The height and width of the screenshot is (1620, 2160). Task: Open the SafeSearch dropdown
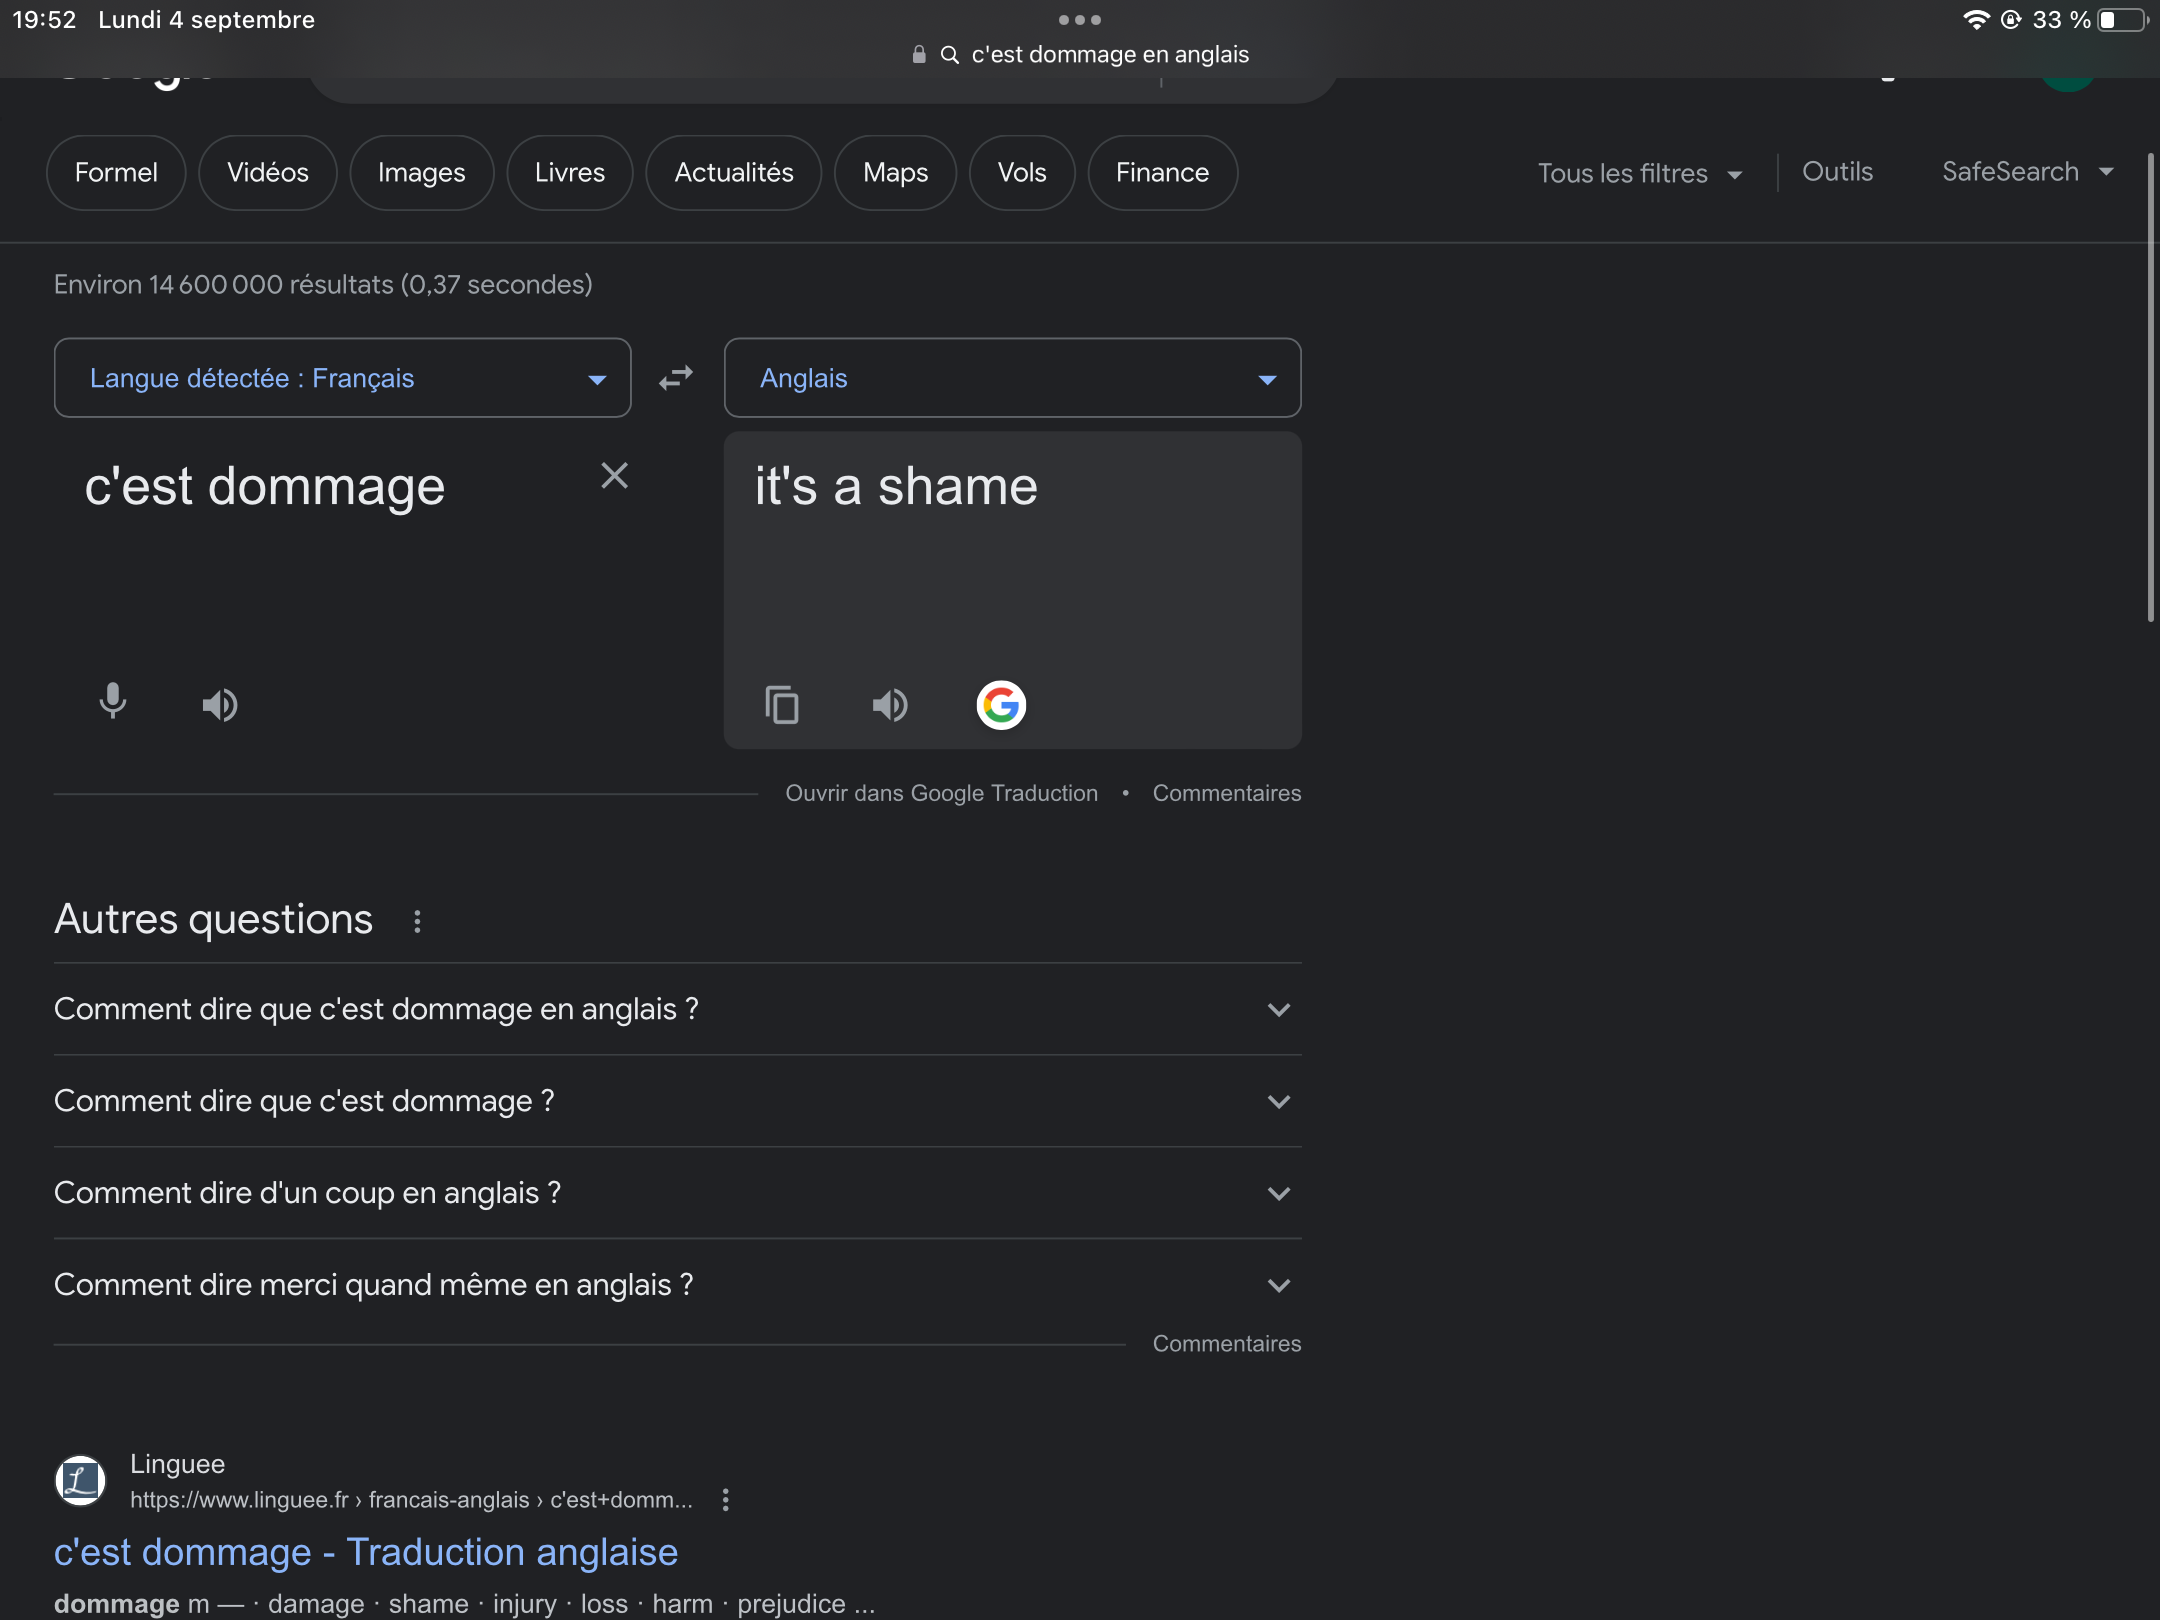(x=2027, y=172)
